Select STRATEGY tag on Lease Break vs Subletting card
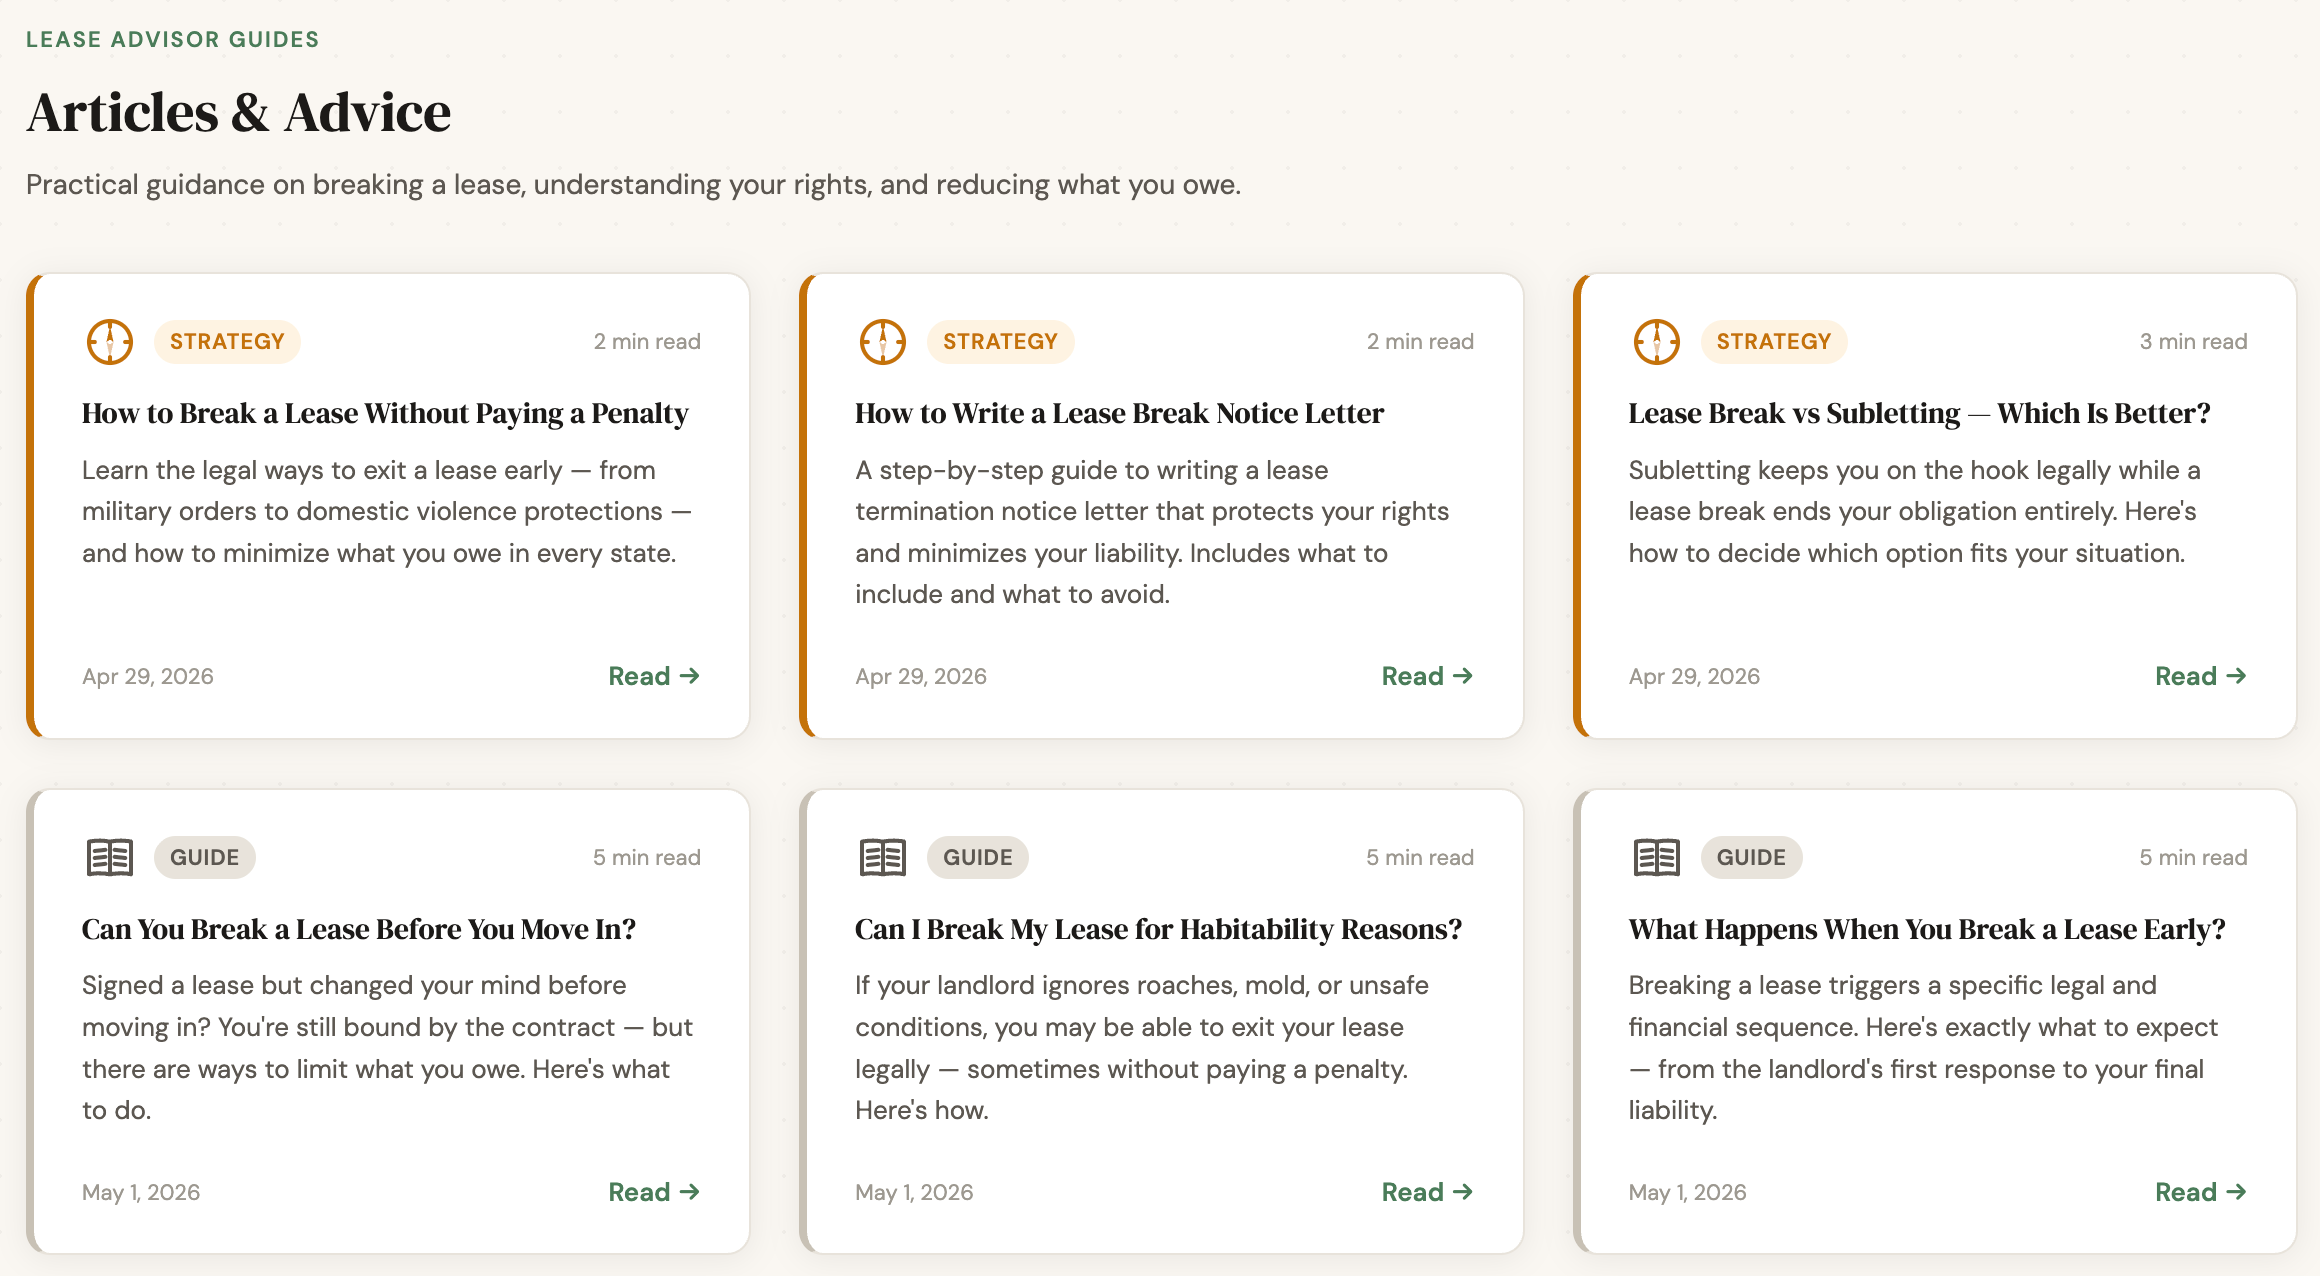 tap(1774, 342)
